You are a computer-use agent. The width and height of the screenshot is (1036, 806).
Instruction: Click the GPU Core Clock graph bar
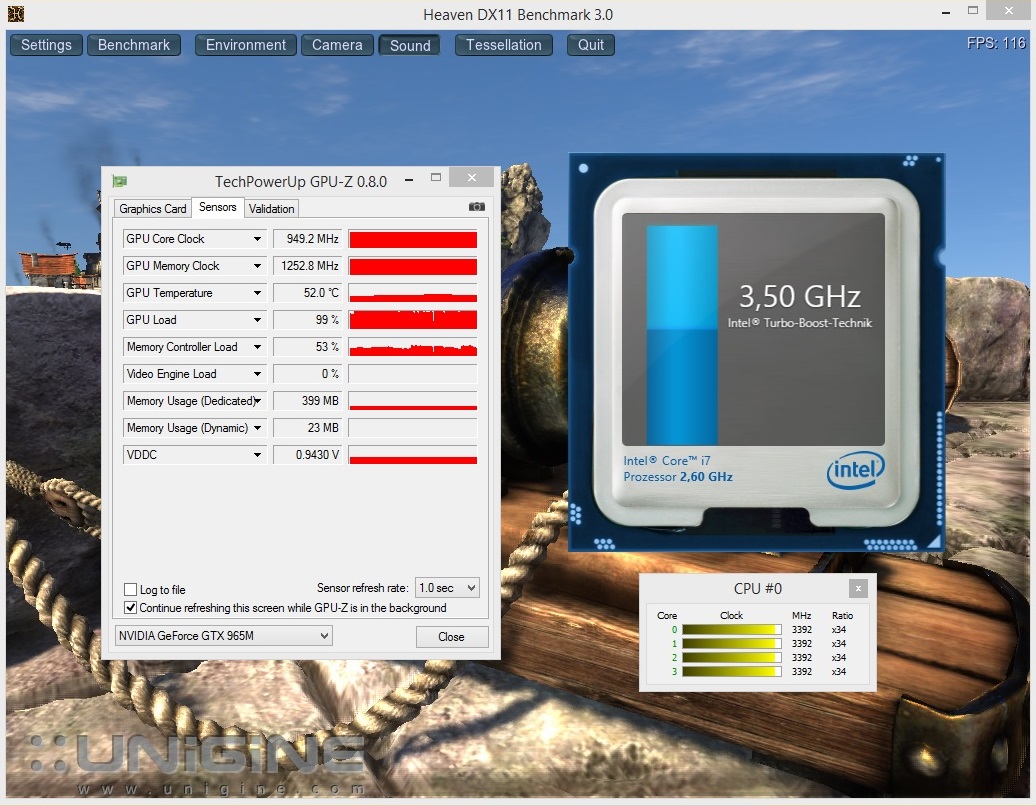[413, 239]
